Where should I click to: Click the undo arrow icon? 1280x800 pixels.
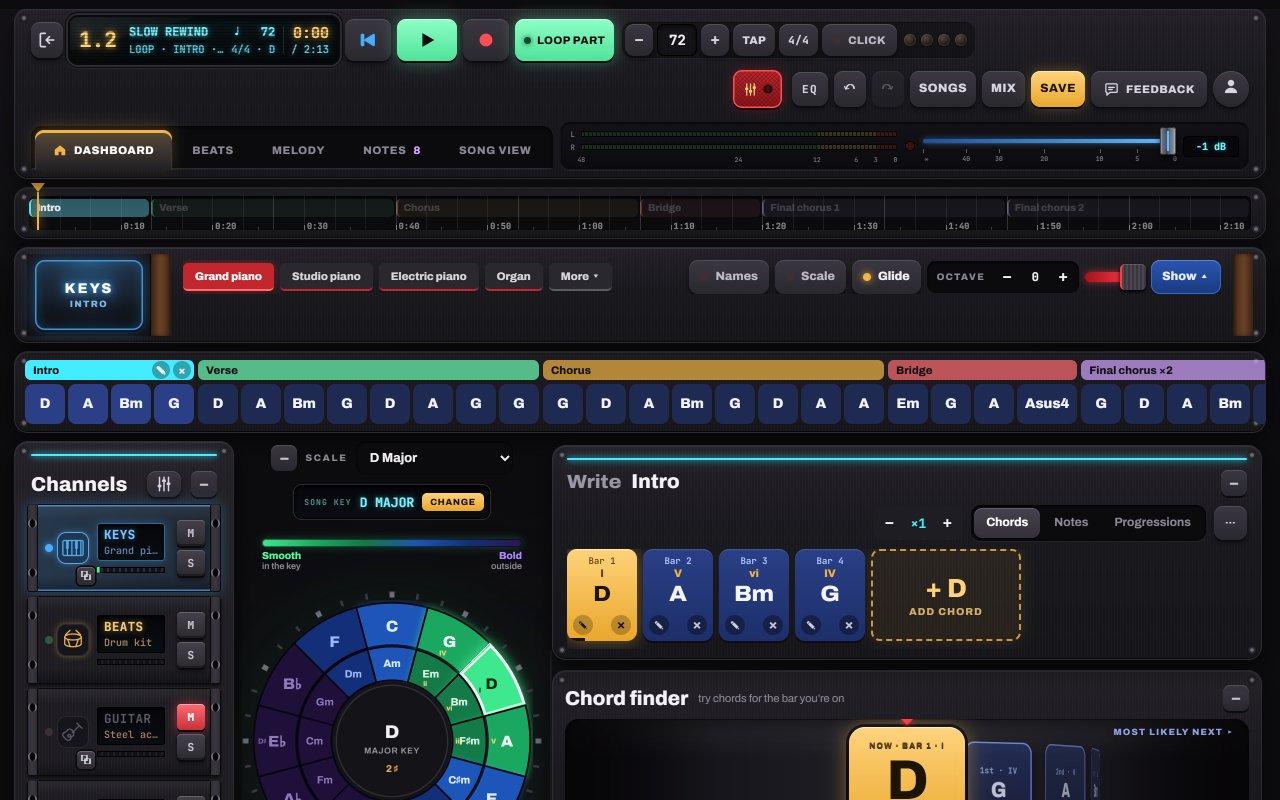tap(849, 89)
